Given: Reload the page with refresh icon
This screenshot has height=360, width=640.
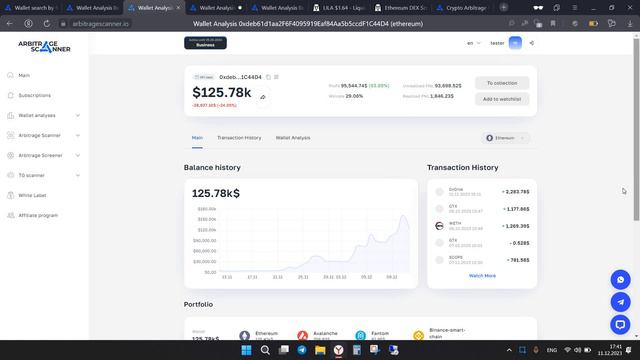Looking at the screenshot, I should [47, 24].
